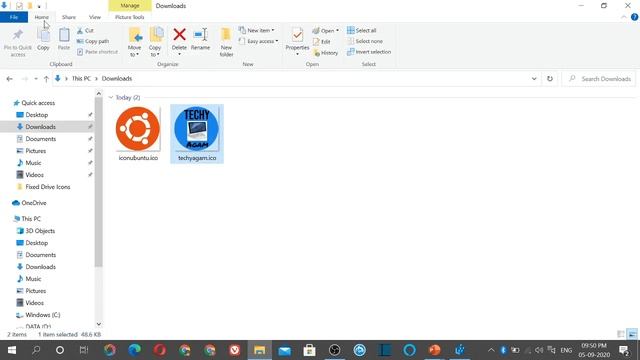
Task: Click Paste shortcut in ribbon
Action: 98,52
